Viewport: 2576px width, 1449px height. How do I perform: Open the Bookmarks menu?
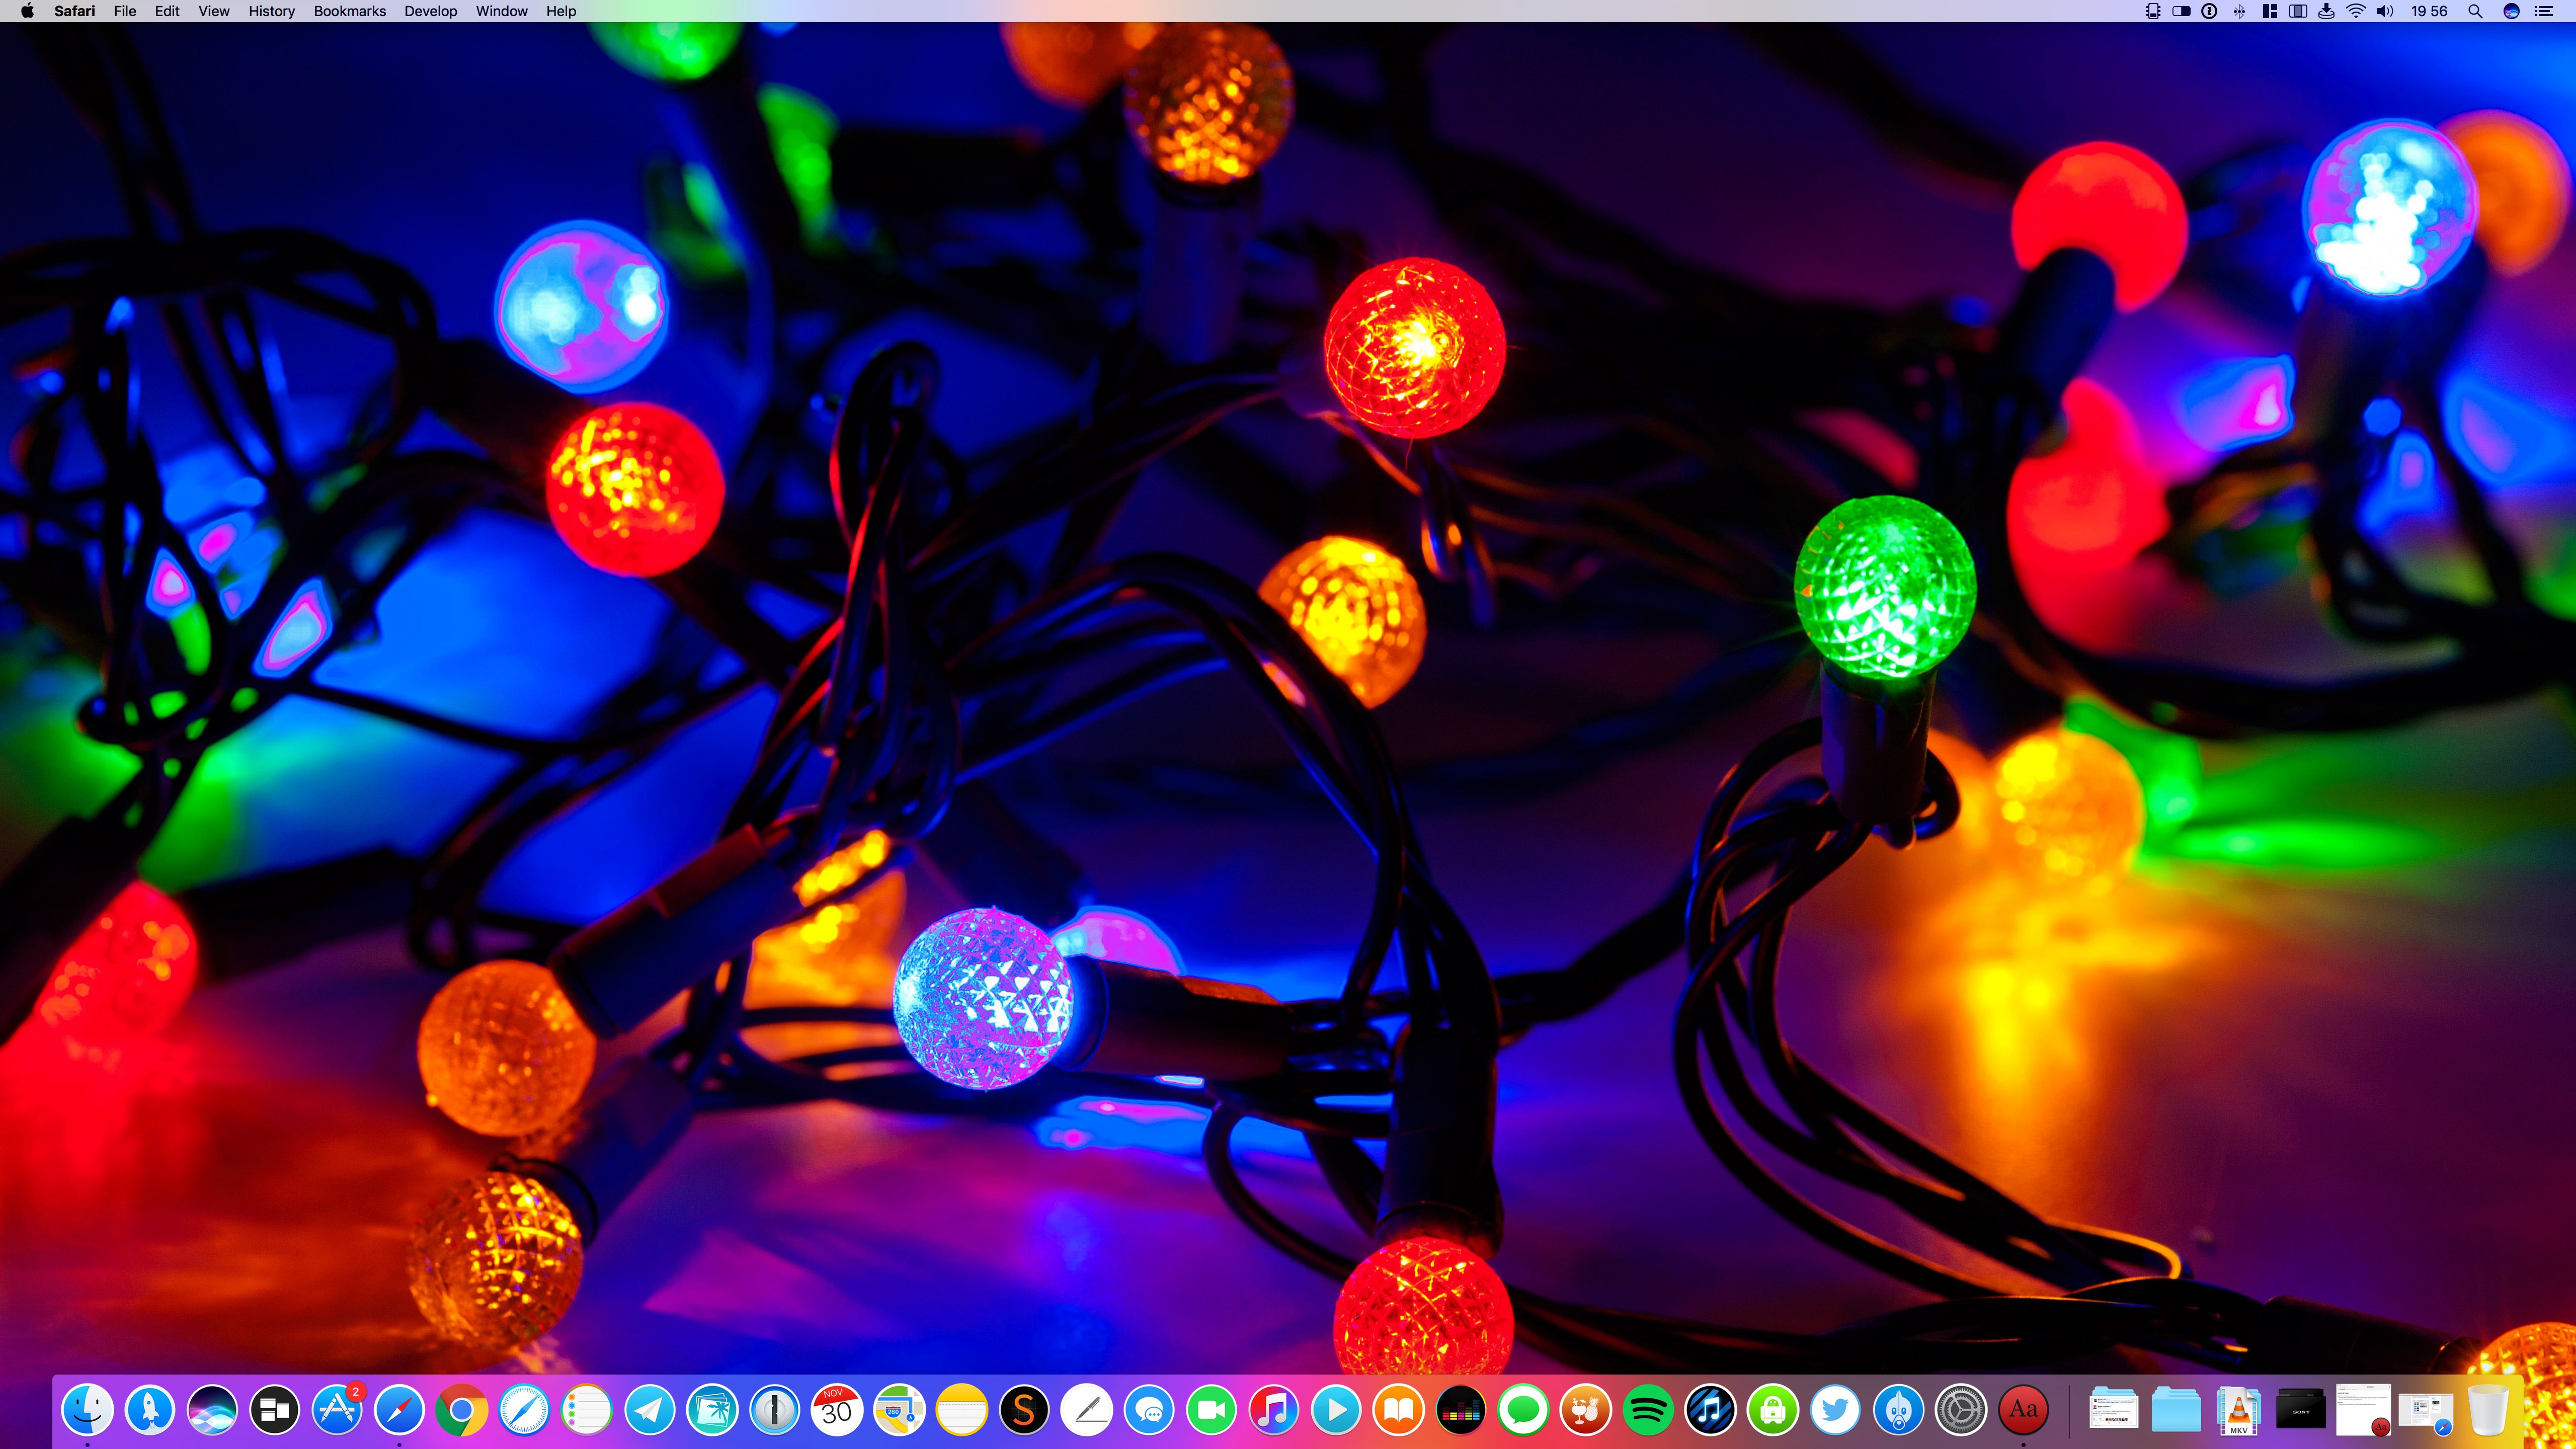coord(349,11)
